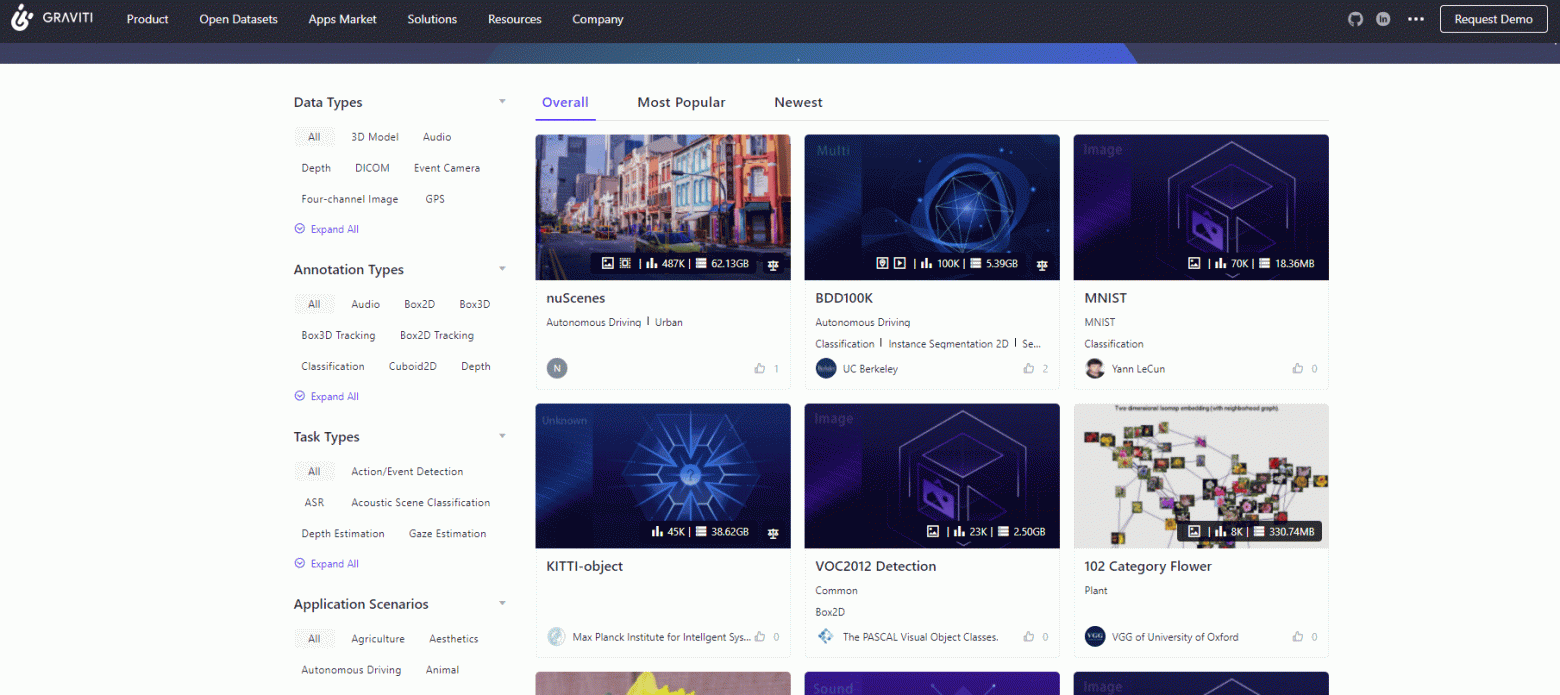
Task: Filter by 3D Model data type
Action: point(375,137)
